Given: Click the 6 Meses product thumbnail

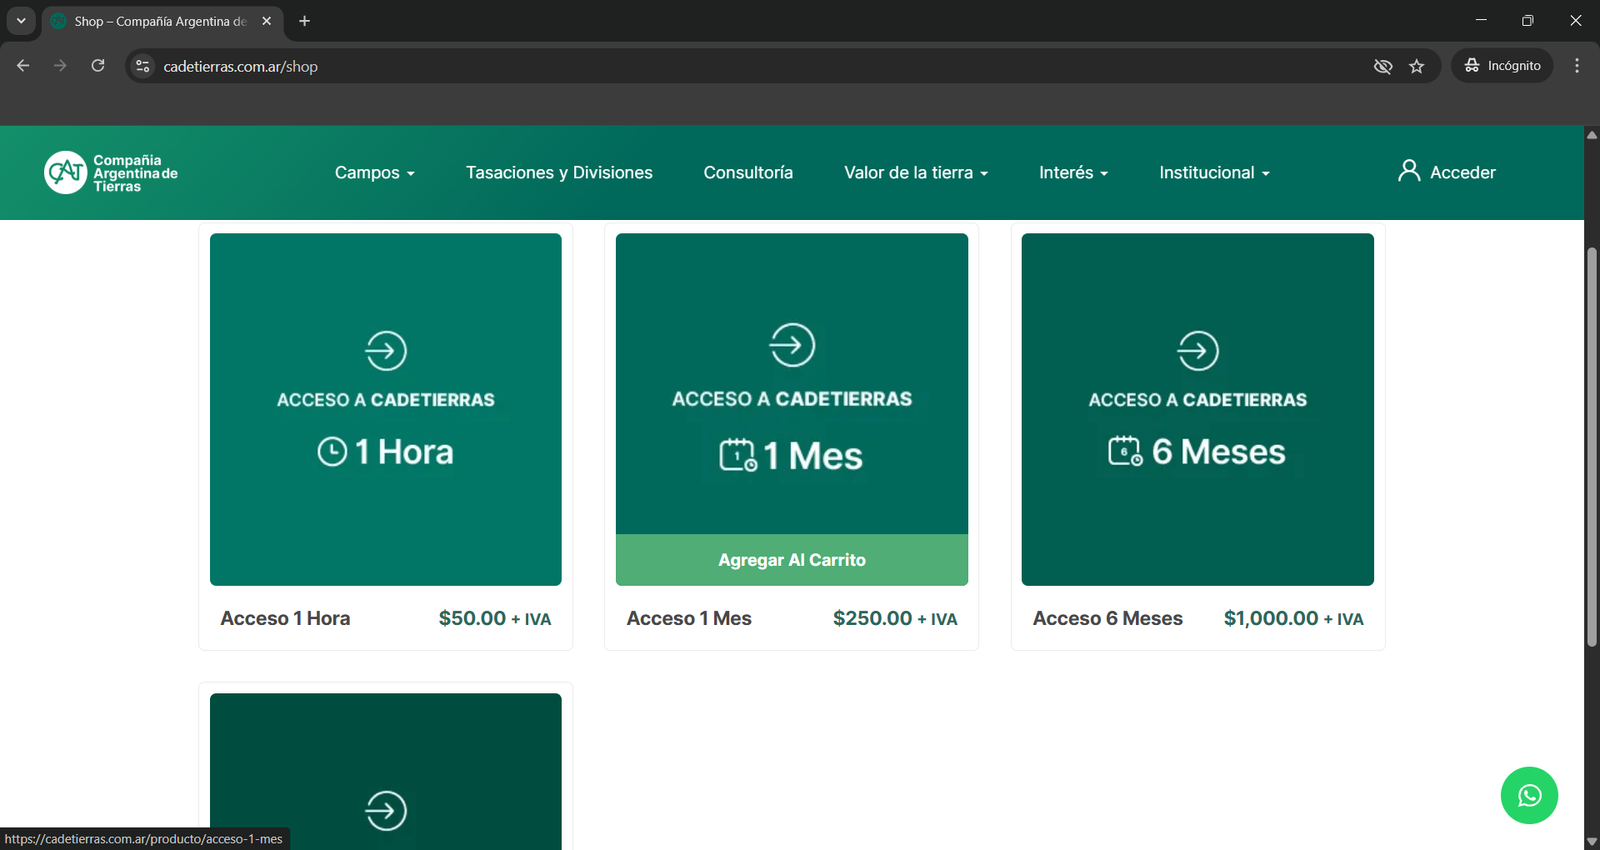Looking at the screenshot, I should (1198, 409).
